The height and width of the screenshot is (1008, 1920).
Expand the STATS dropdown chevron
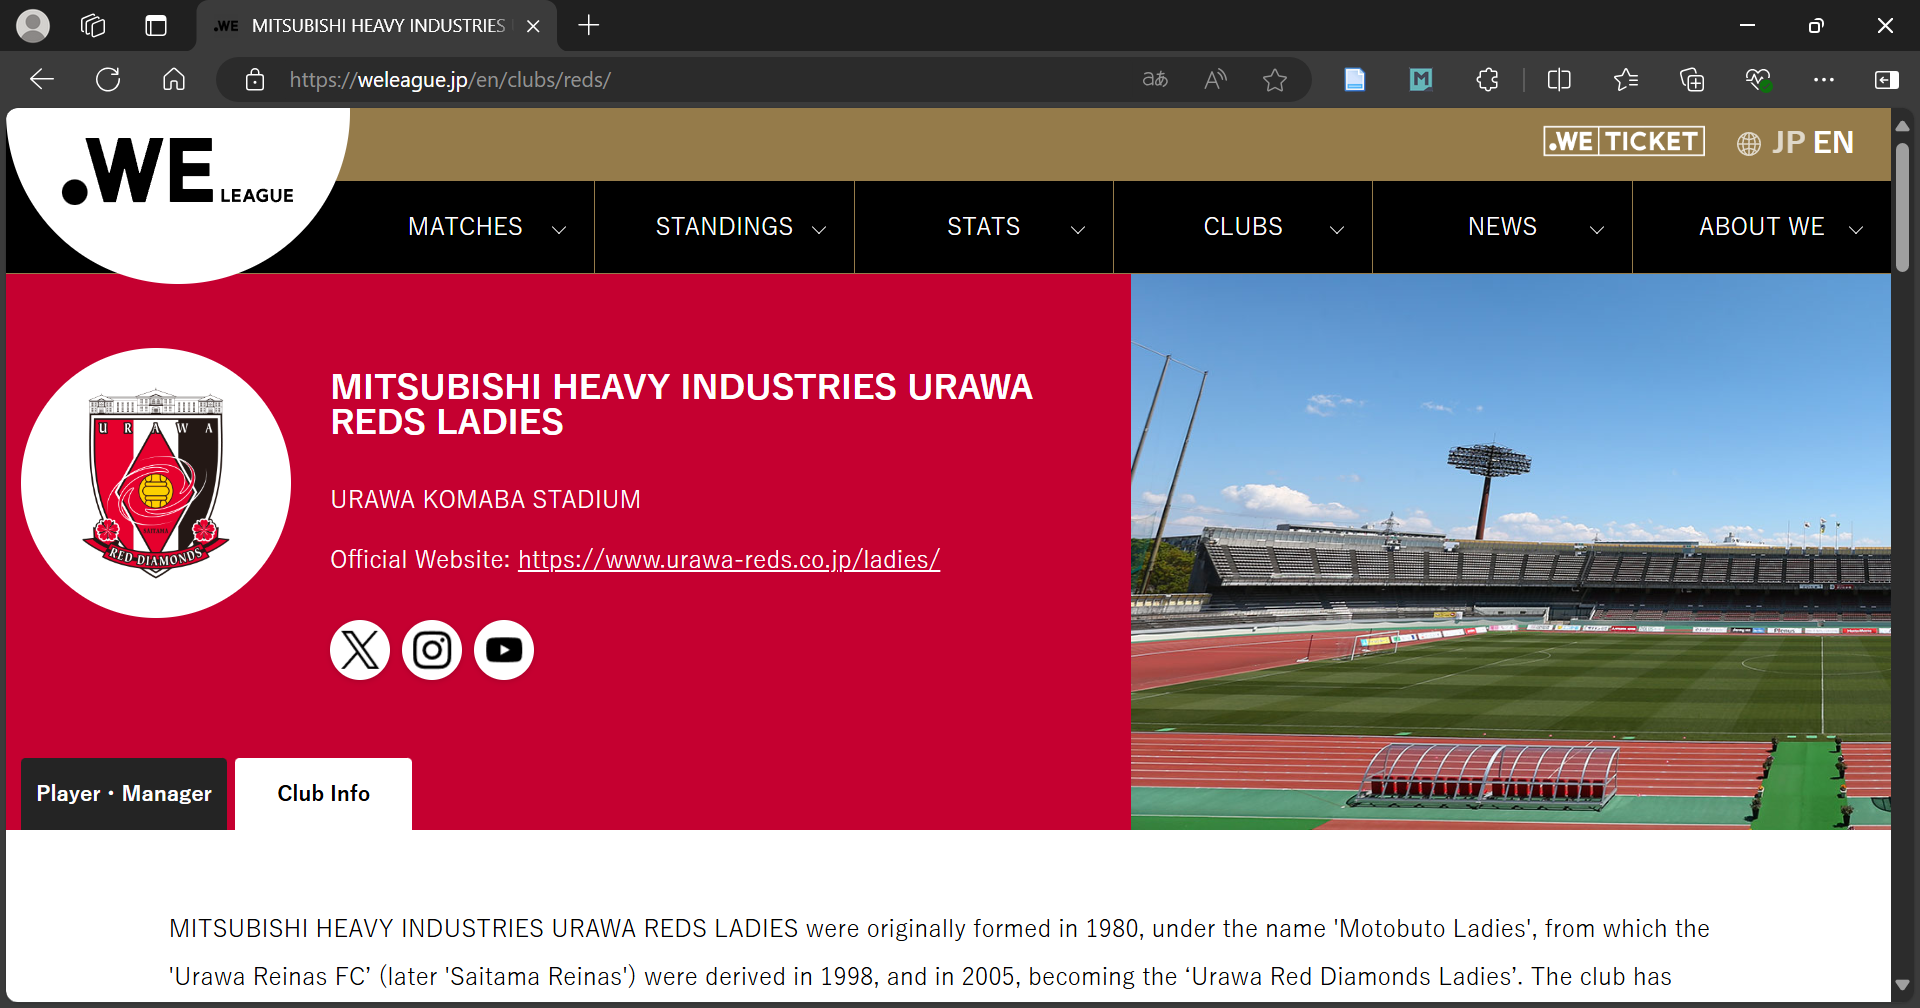tap(1078, 229)
